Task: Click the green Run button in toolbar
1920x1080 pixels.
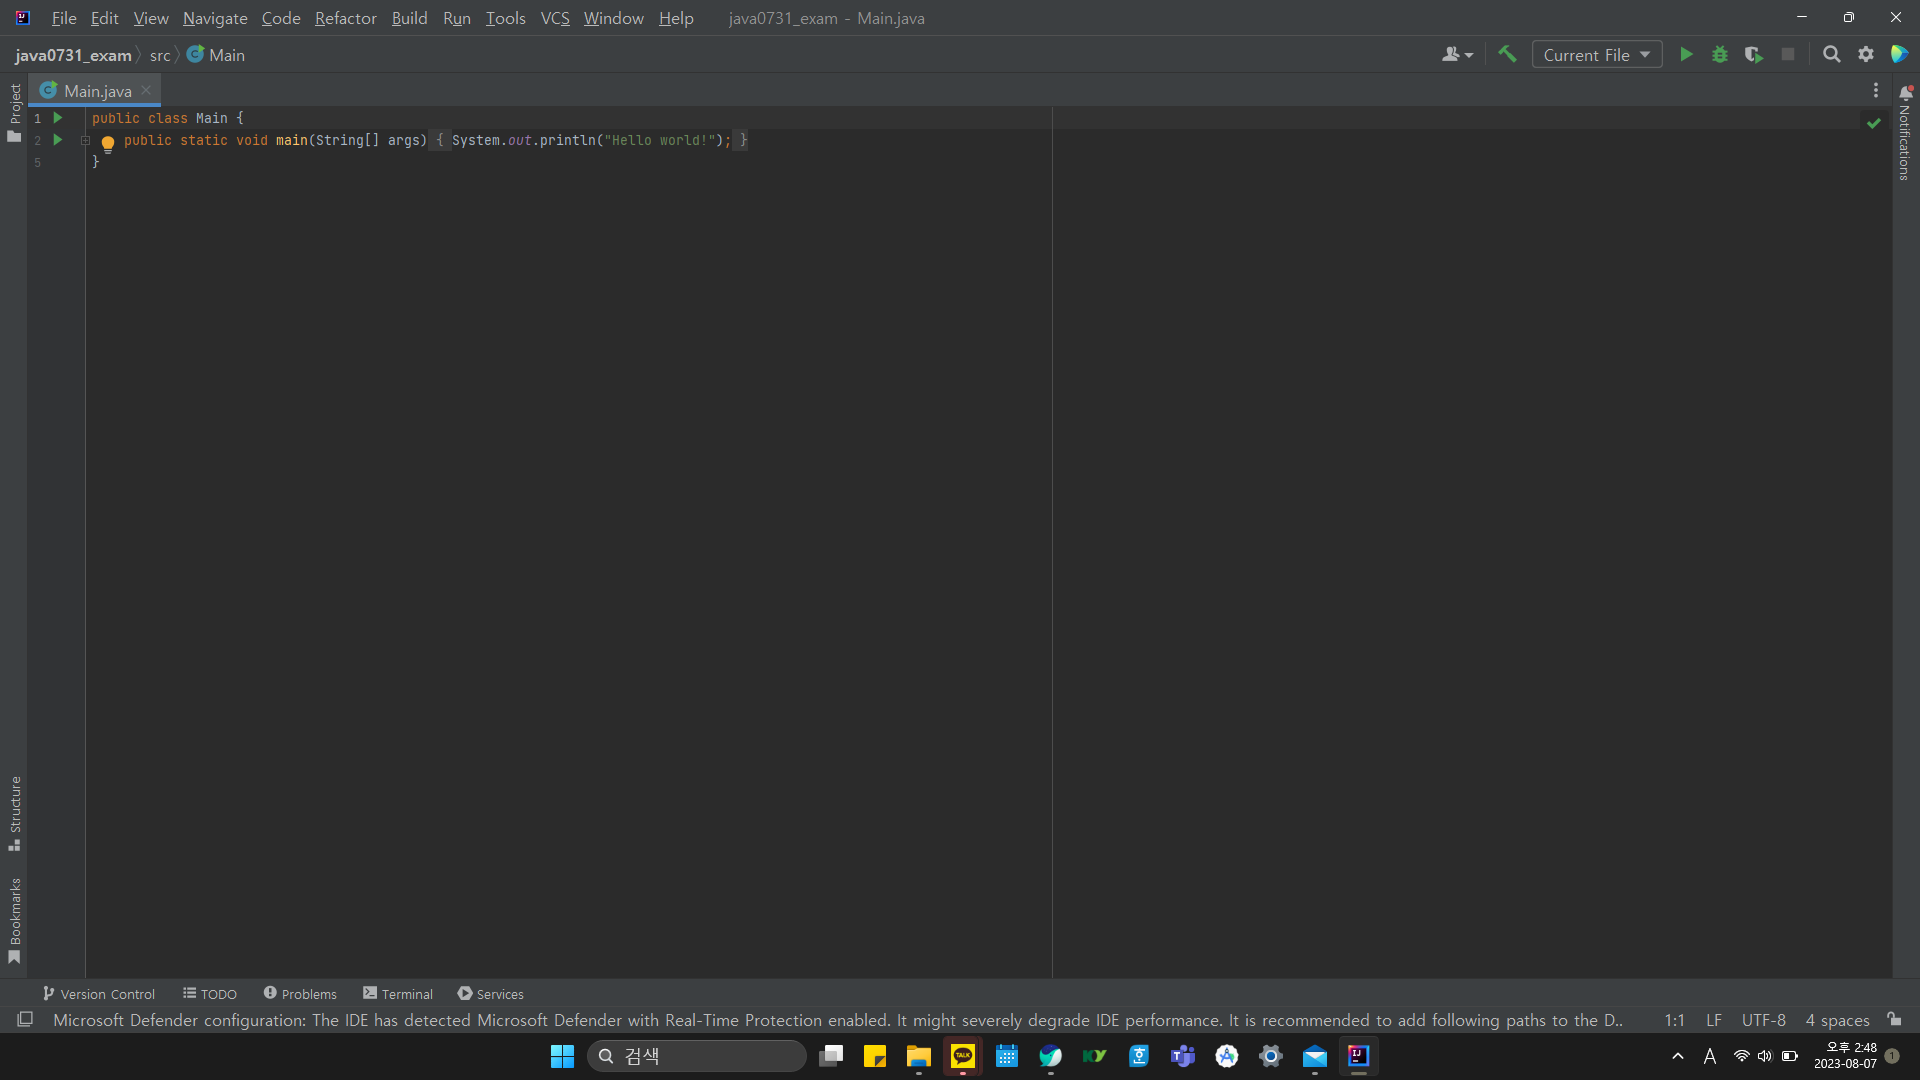Action: pyautogui.click(x=1686, y=55)
